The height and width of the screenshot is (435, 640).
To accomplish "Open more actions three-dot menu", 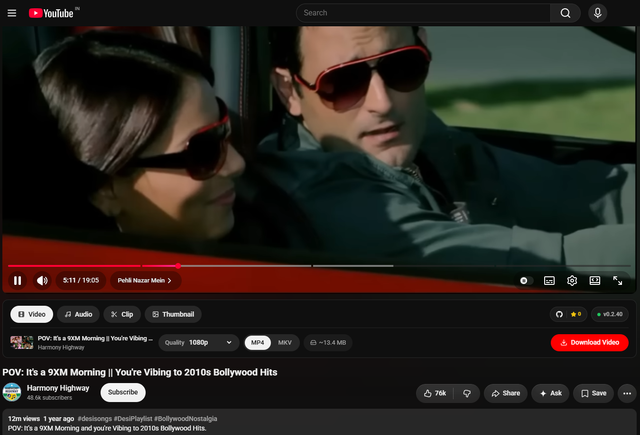I will pyautogui.click(x=627, y=393).
